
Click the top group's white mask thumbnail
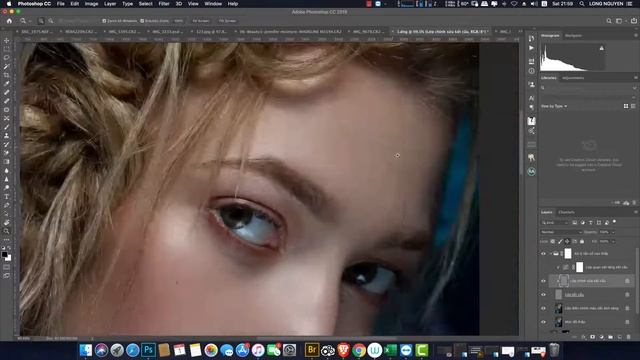tap(568, 253)
